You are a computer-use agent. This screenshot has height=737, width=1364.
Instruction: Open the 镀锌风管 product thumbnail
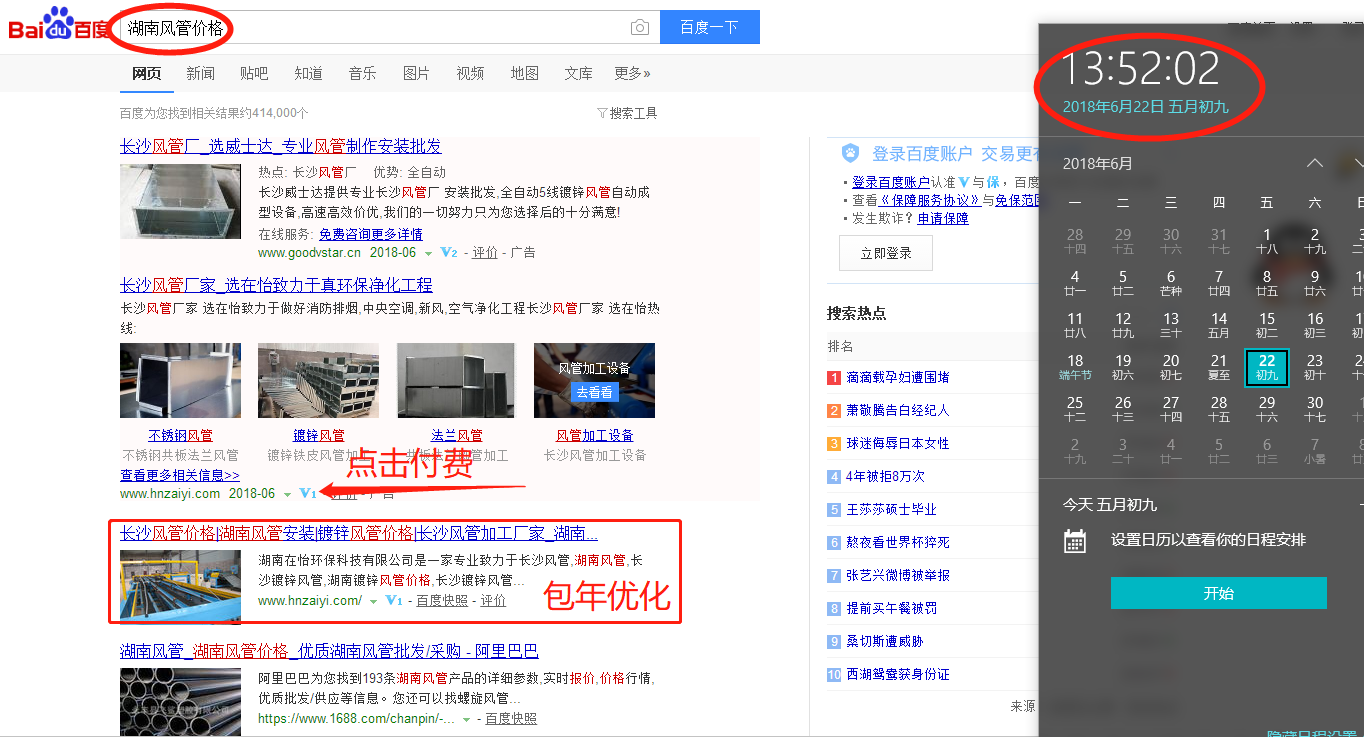click(319, 380)
